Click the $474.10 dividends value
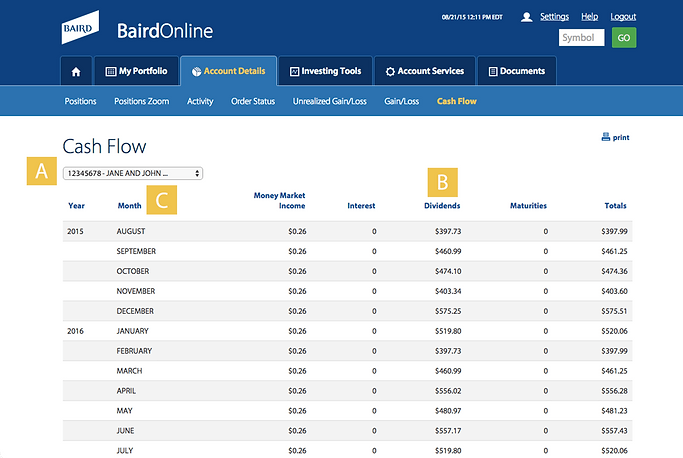The height and width of the screenshot is (458, 683). tap(448, 271)
